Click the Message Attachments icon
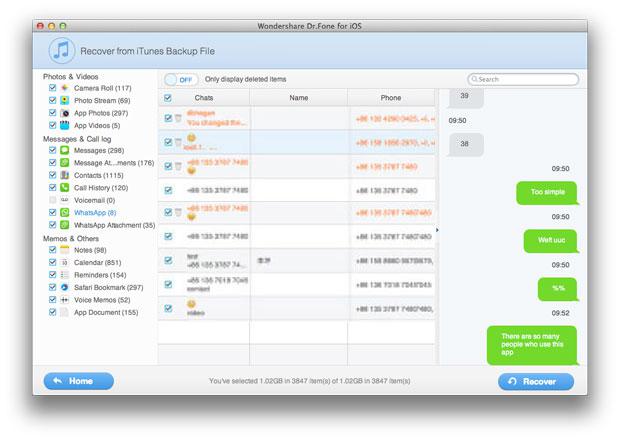The height and width of the screenshot is (440, 620). (x=64, y=162)
